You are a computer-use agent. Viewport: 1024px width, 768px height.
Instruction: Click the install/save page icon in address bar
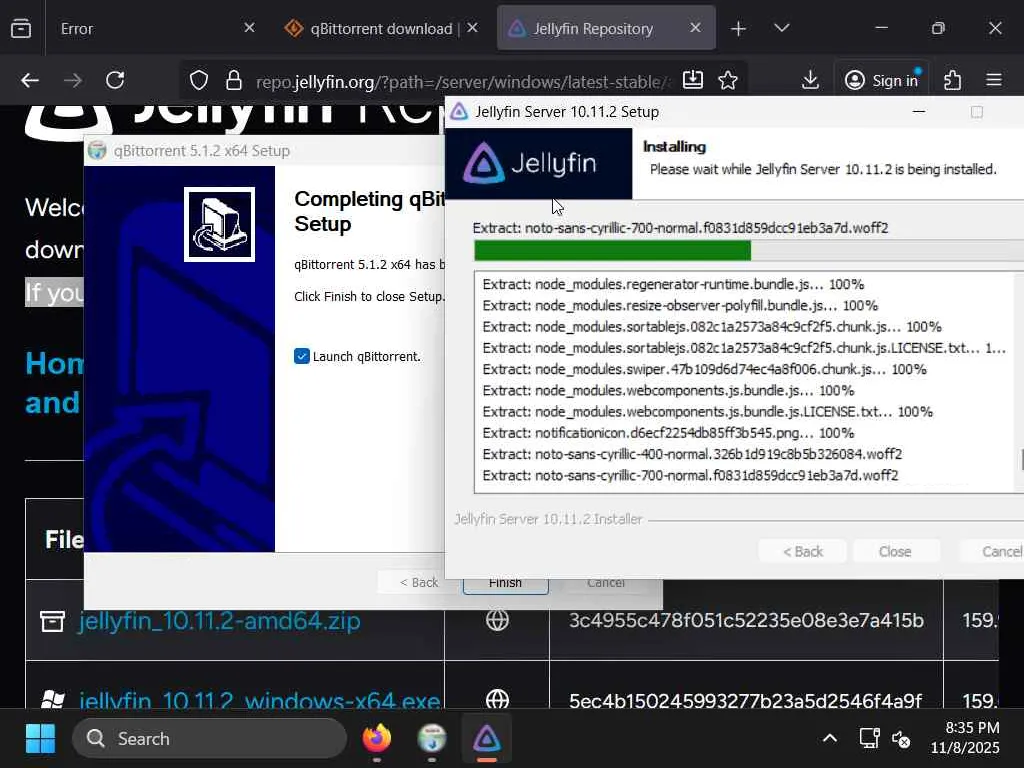click(x=692, y=80)
